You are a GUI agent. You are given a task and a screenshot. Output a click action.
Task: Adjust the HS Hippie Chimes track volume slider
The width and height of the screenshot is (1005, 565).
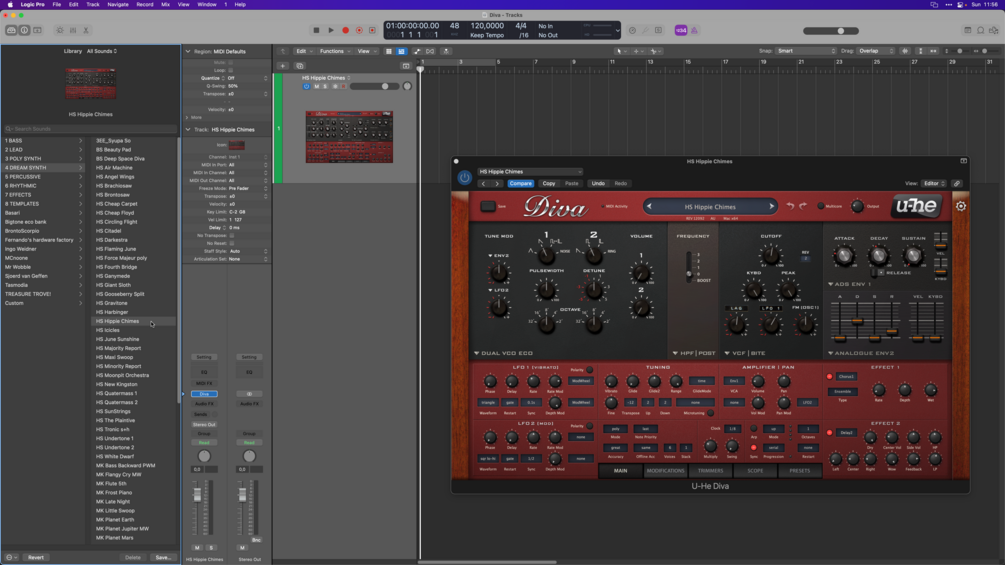[x=374, y=86]
